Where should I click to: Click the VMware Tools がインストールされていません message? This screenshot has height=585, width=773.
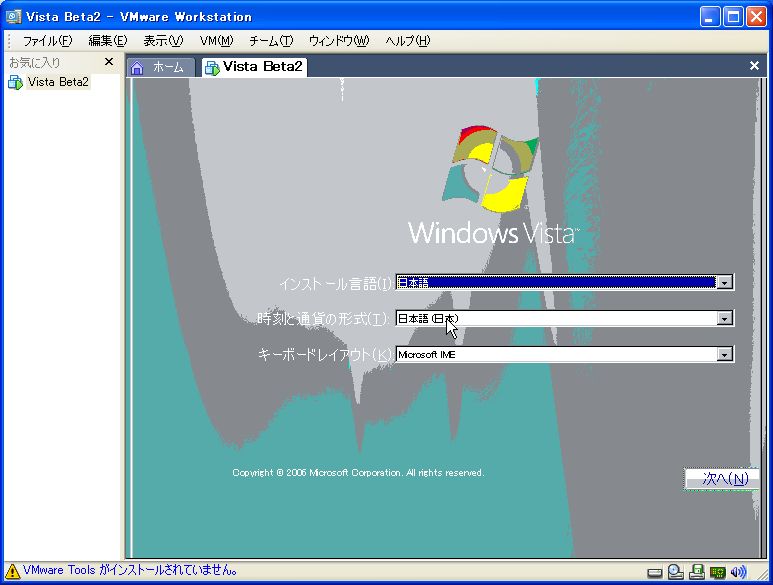click(x=130, y=570)
